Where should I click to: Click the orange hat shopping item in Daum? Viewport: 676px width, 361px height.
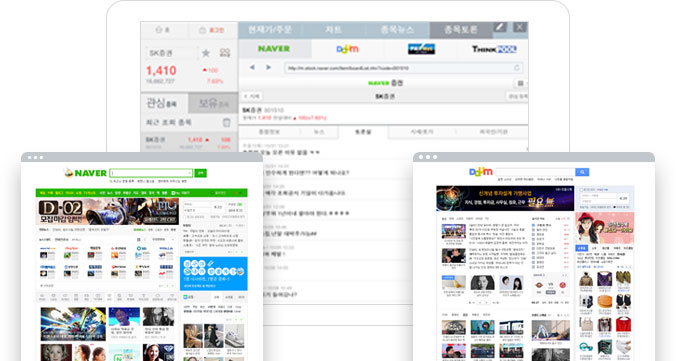[x=605, y=301]
